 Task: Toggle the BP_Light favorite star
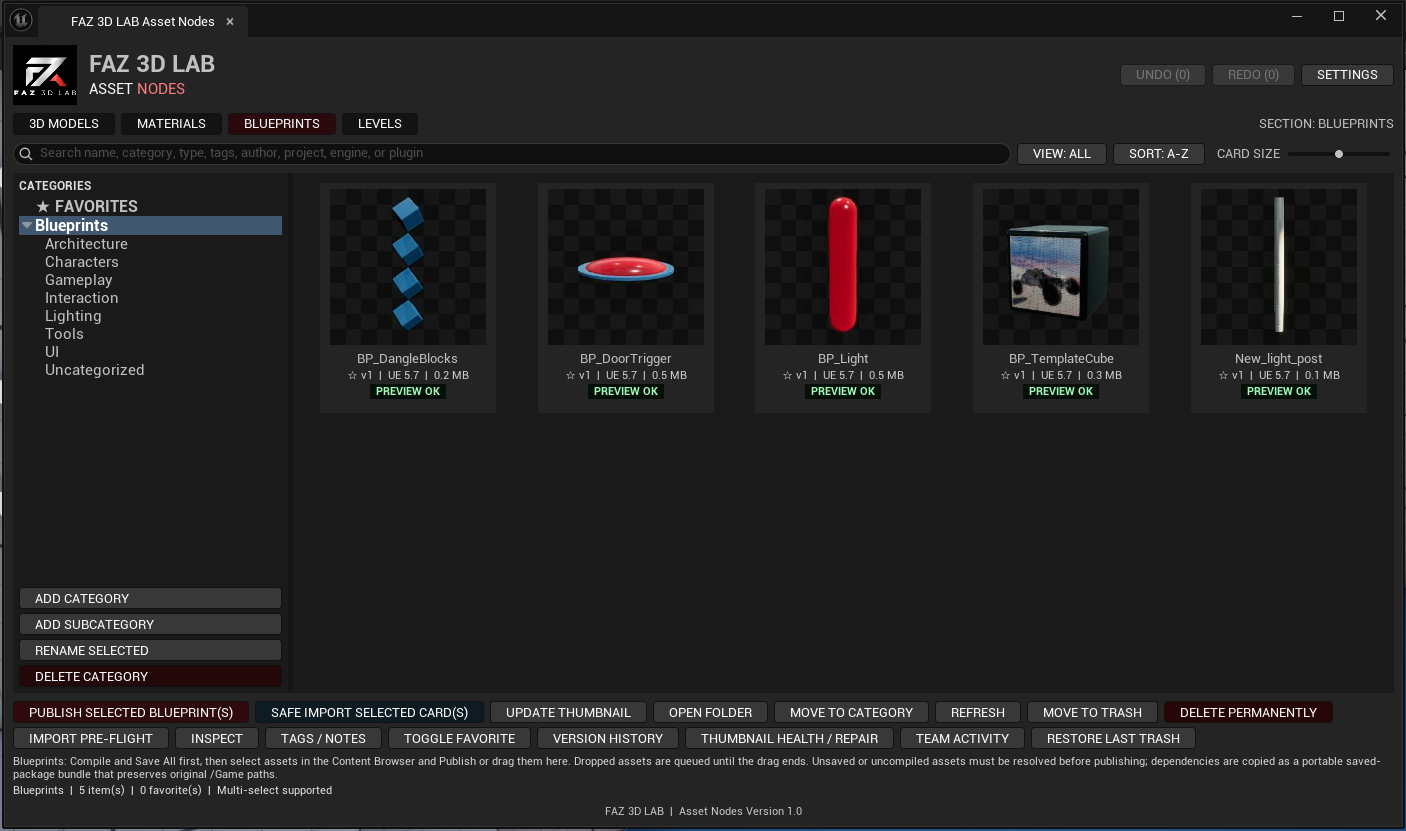tap(787, 376)
